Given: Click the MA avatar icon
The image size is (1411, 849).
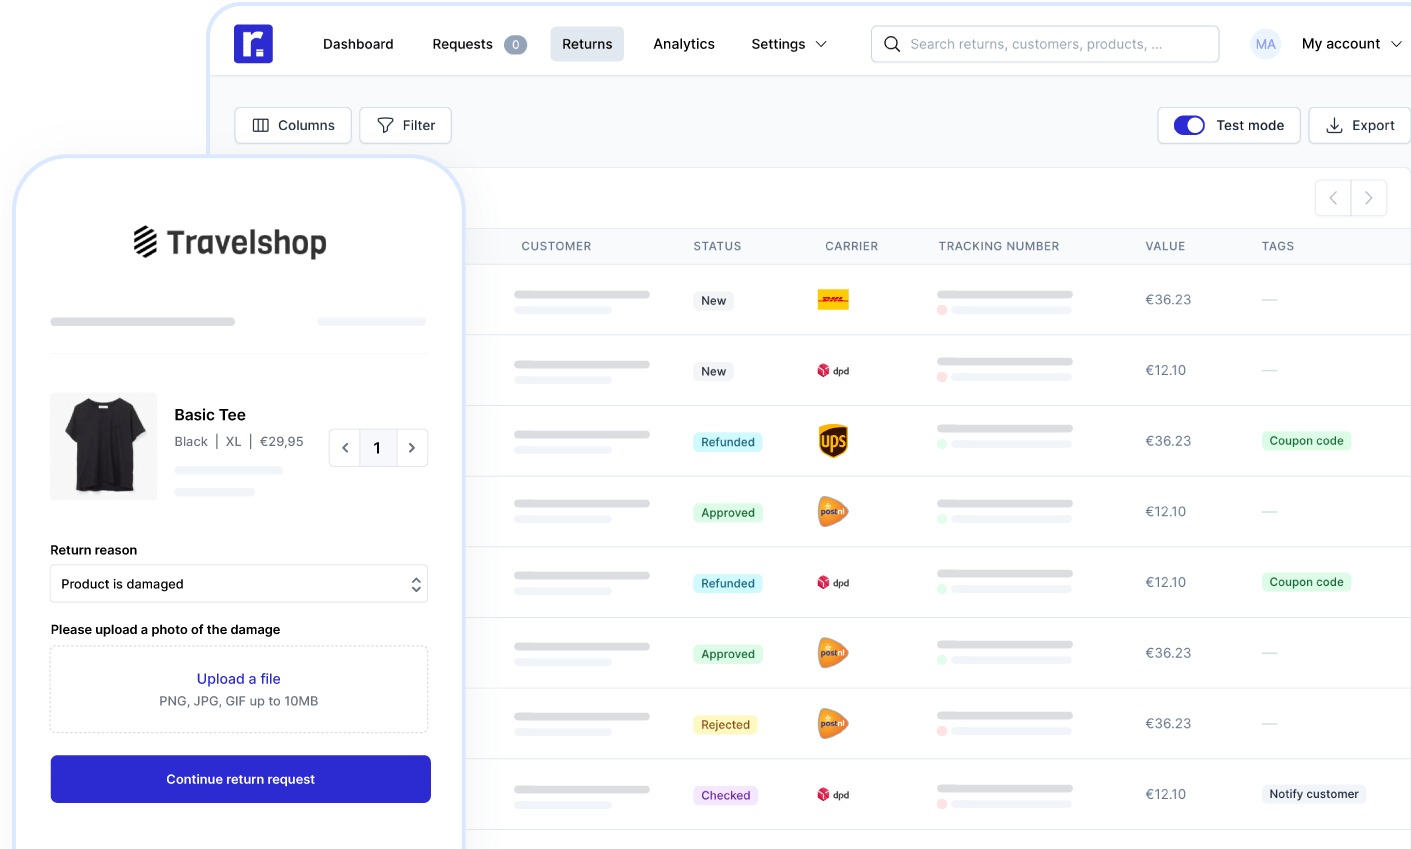Looking at the screenshot, I should [1266, 44].
